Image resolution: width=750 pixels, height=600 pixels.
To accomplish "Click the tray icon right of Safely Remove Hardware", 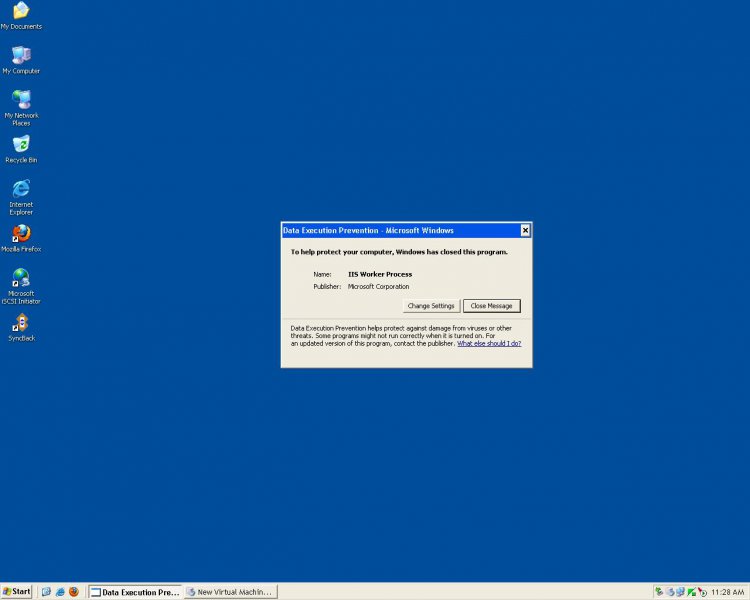I will [670, 592].
